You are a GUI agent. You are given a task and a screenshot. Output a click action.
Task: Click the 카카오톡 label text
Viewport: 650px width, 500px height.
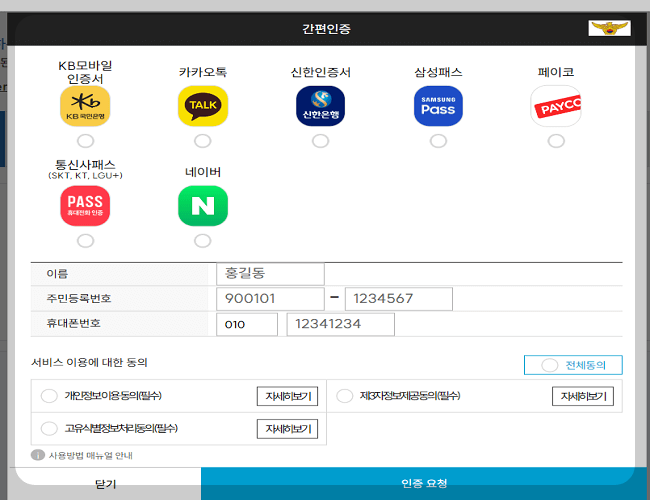(x=203, y=72)
